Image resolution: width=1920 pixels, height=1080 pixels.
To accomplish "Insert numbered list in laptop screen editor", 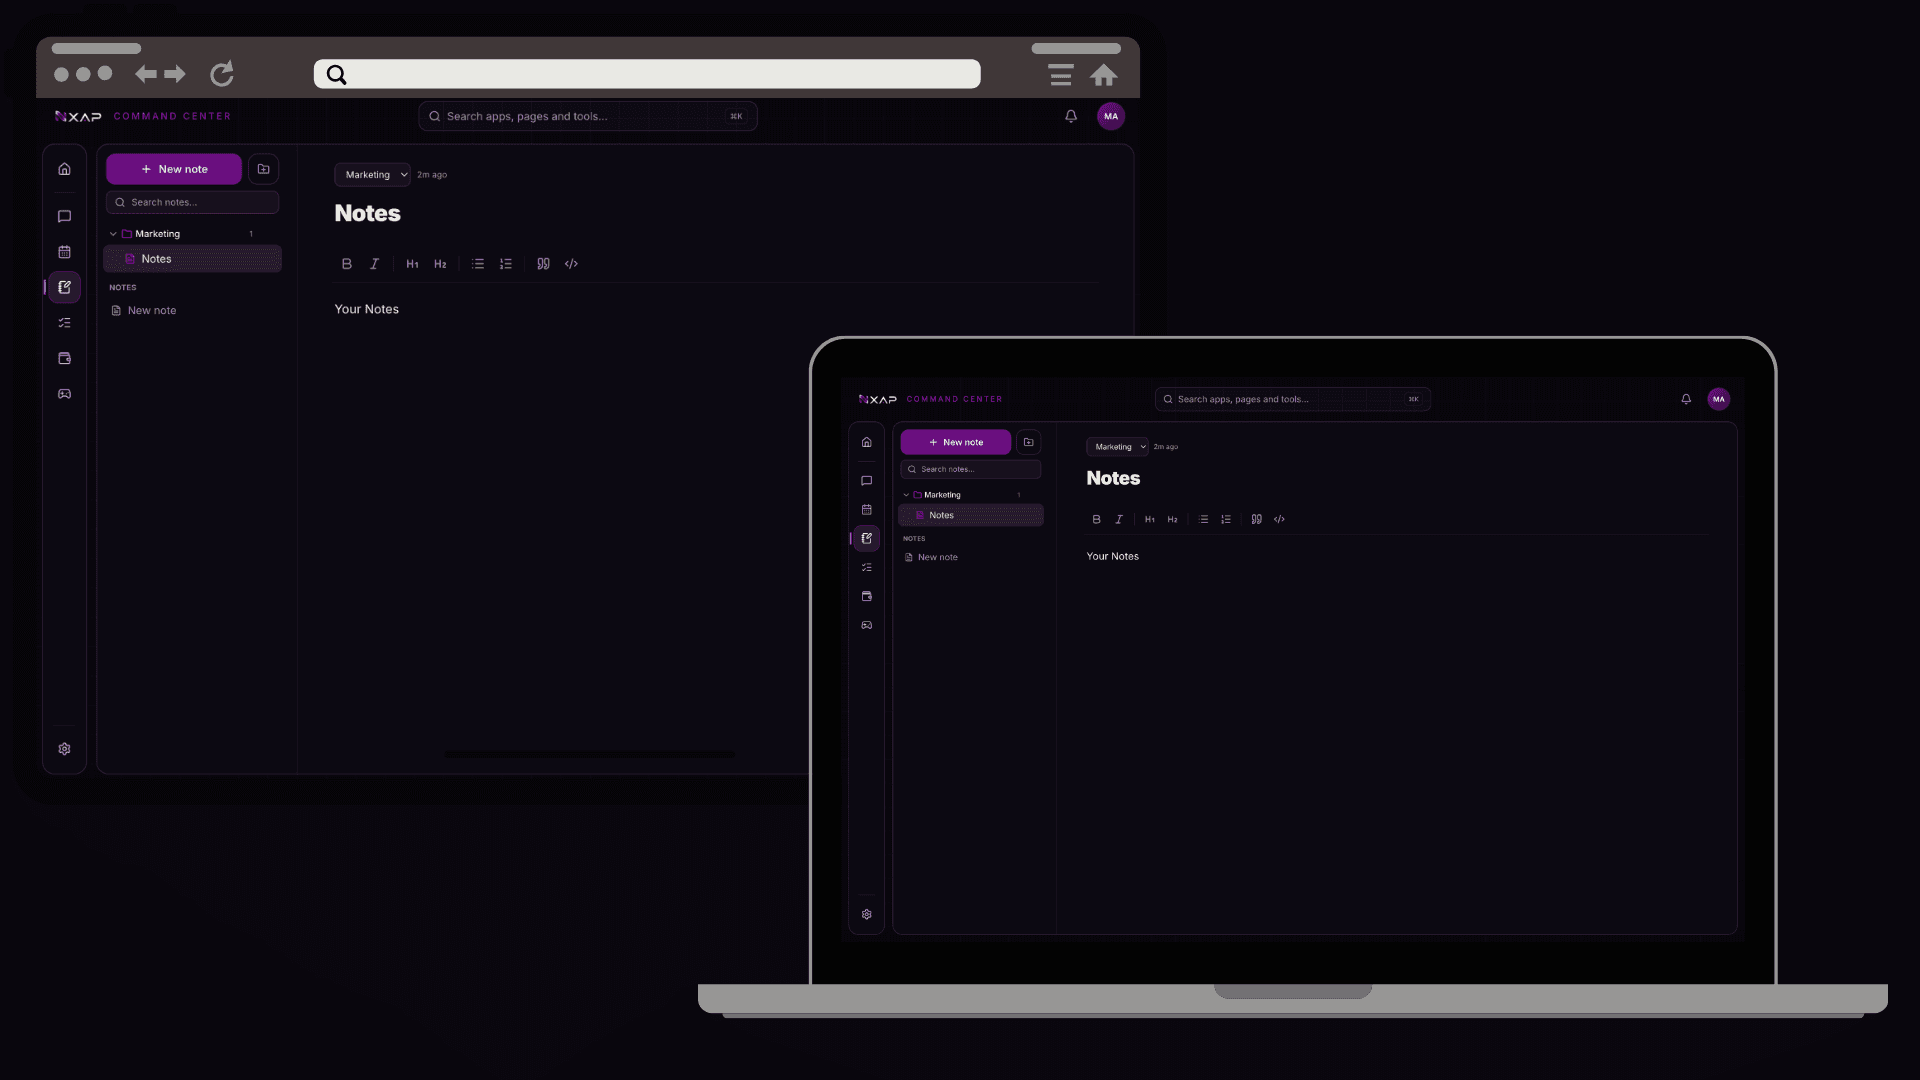I will [1226, 519].
